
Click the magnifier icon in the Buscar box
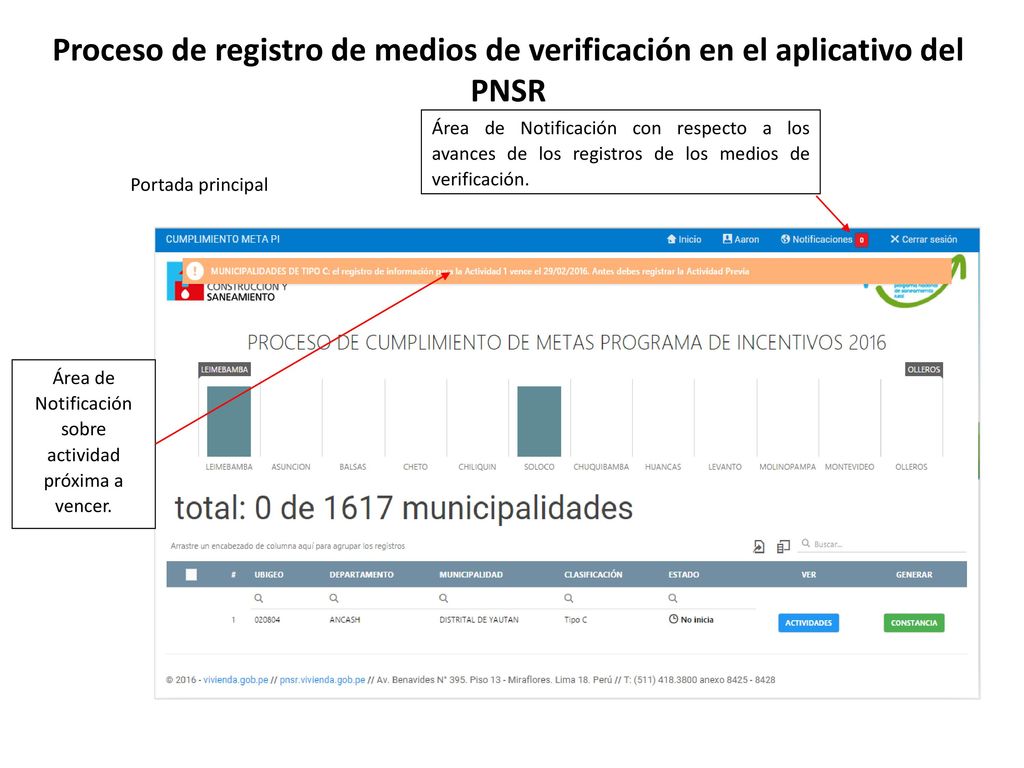point(806,543)
